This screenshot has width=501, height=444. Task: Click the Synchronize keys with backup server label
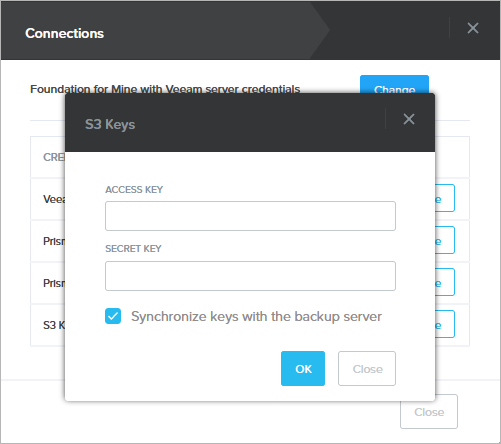(256, 316)
